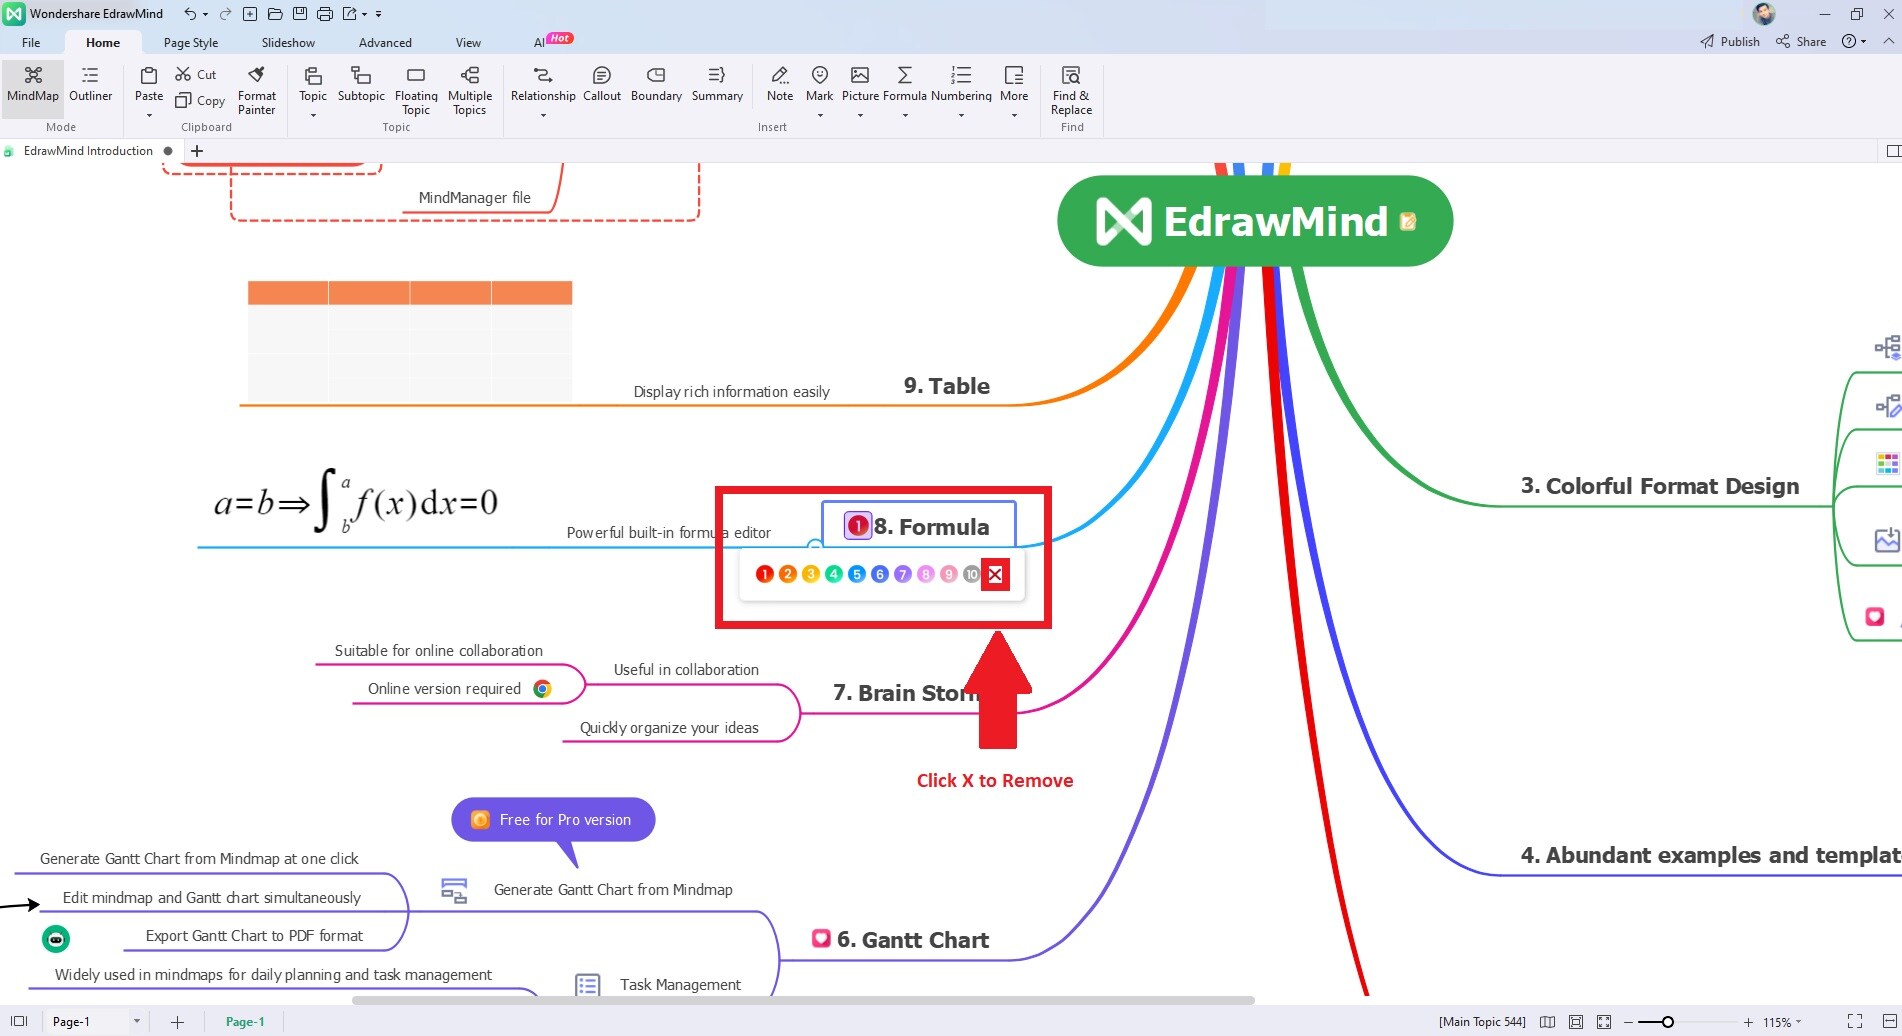Print the mind map
The image size is (1902, 1036).
point(324,14)
